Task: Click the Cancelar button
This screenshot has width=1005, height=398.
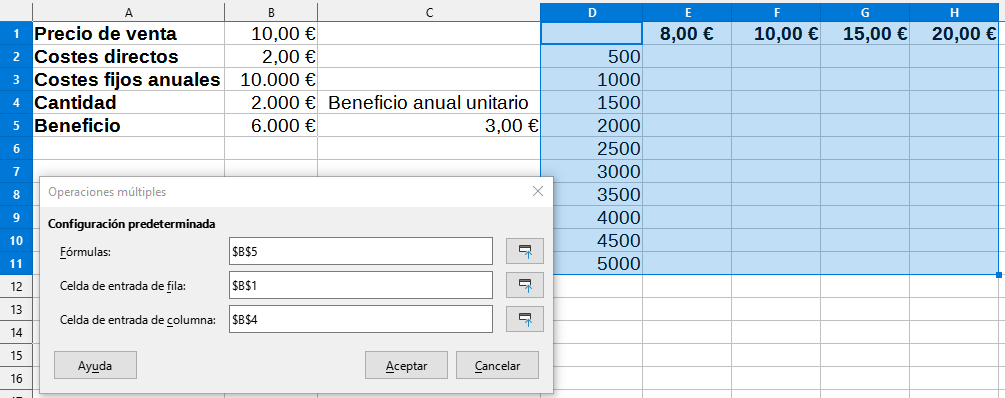Action: (497, 365)
